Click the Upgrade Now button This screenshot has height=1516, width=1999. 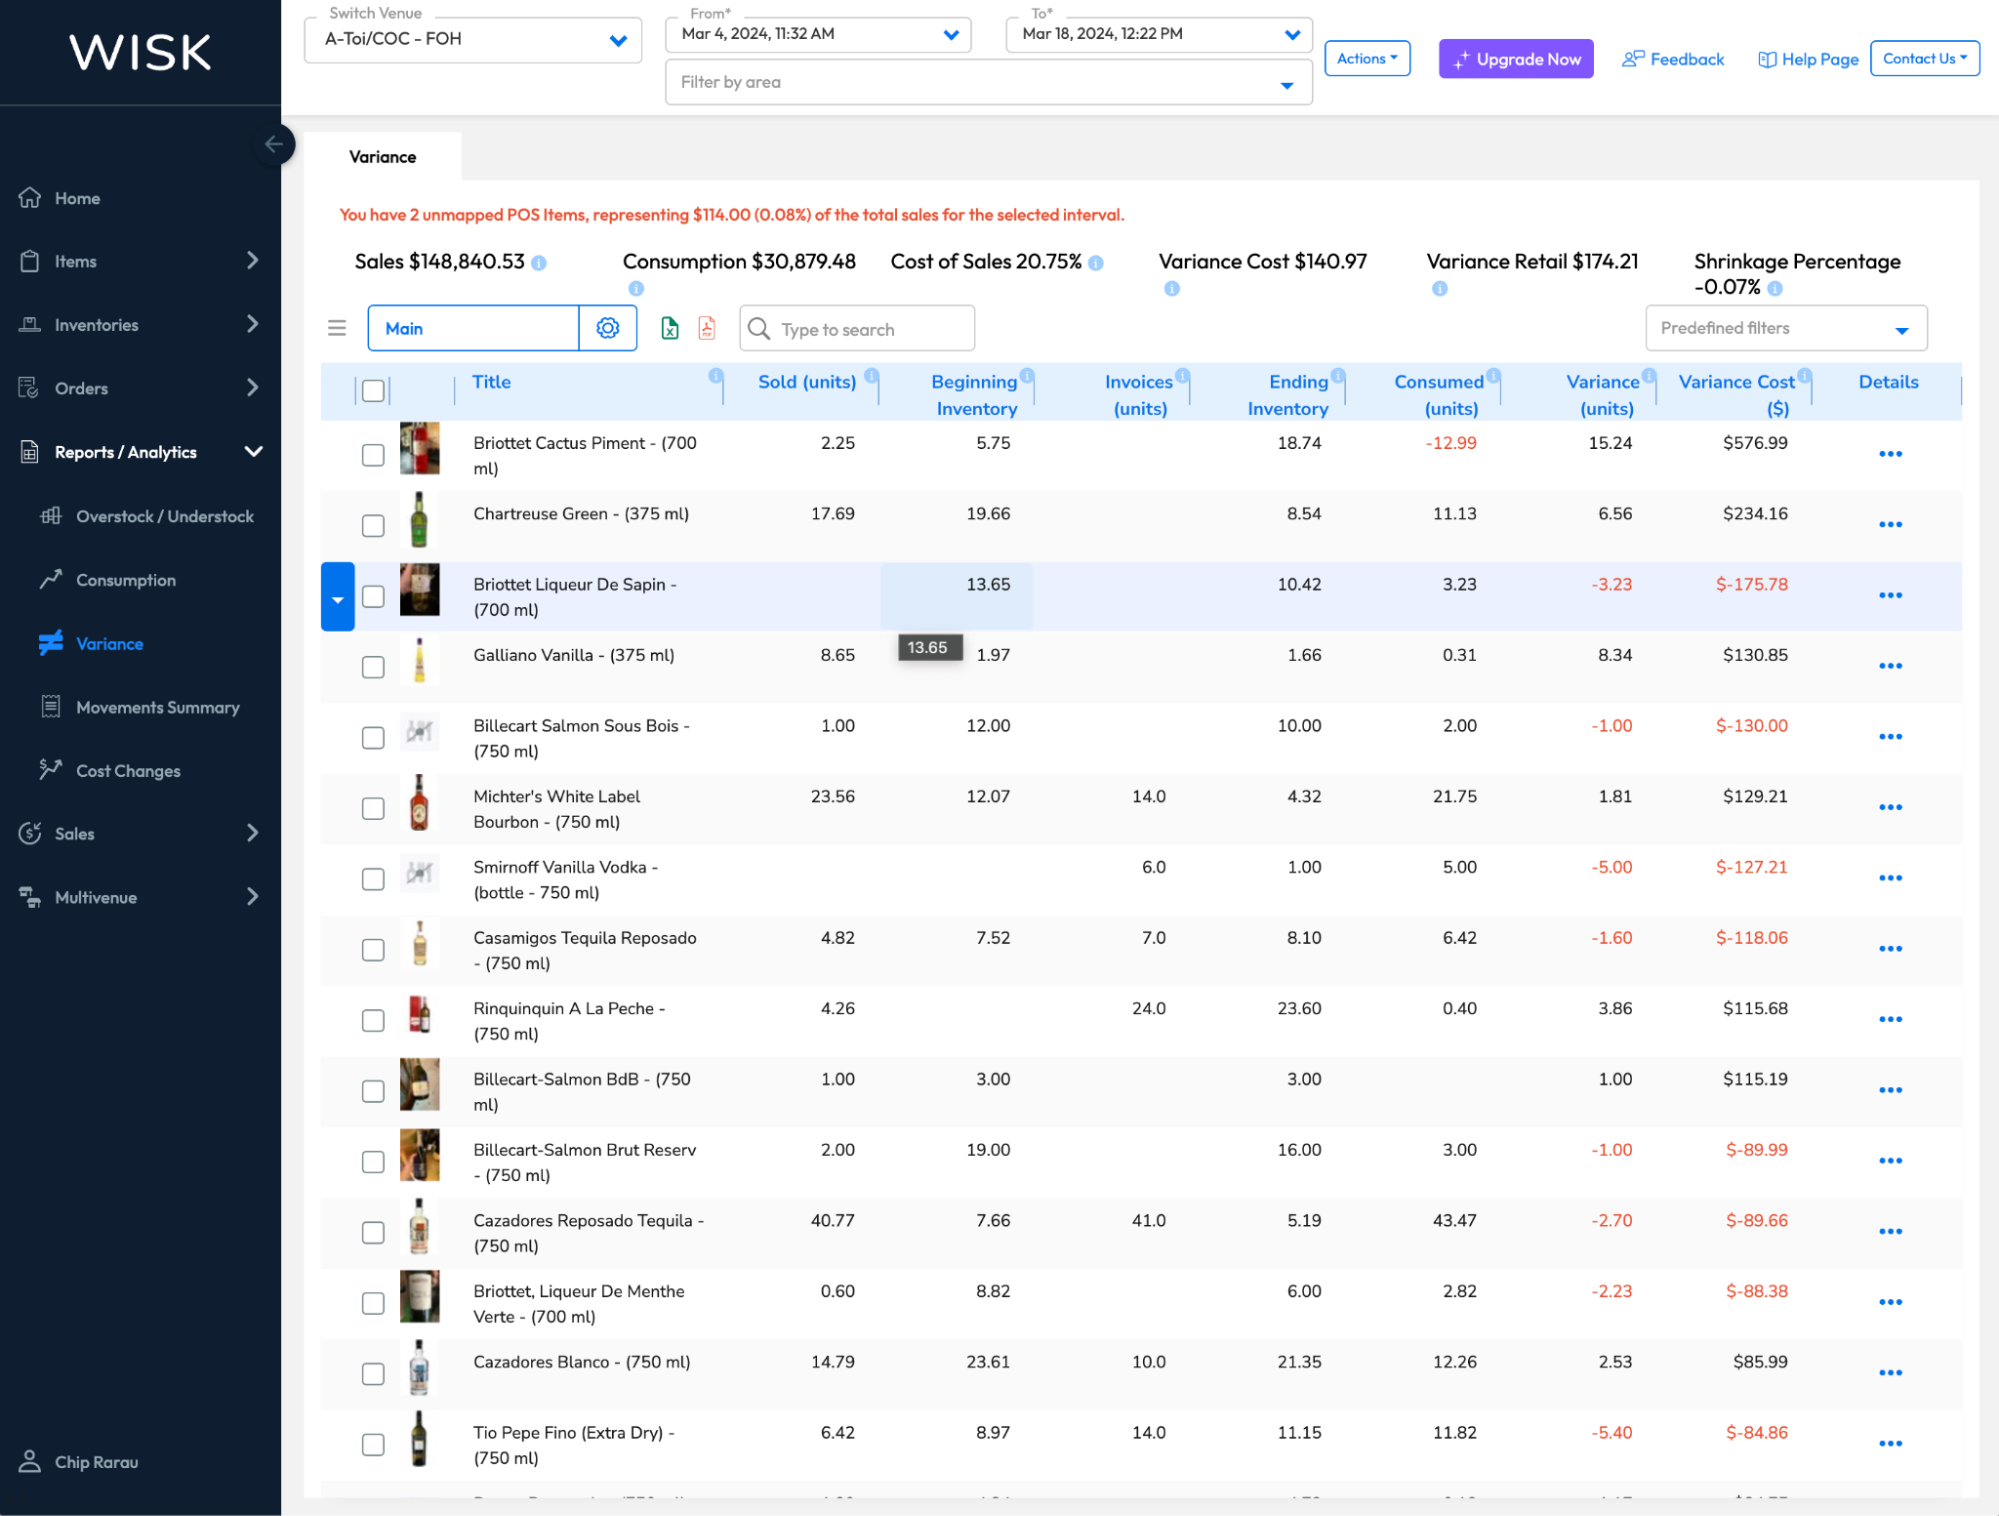pyautogui.click(x=1515, y=58)
